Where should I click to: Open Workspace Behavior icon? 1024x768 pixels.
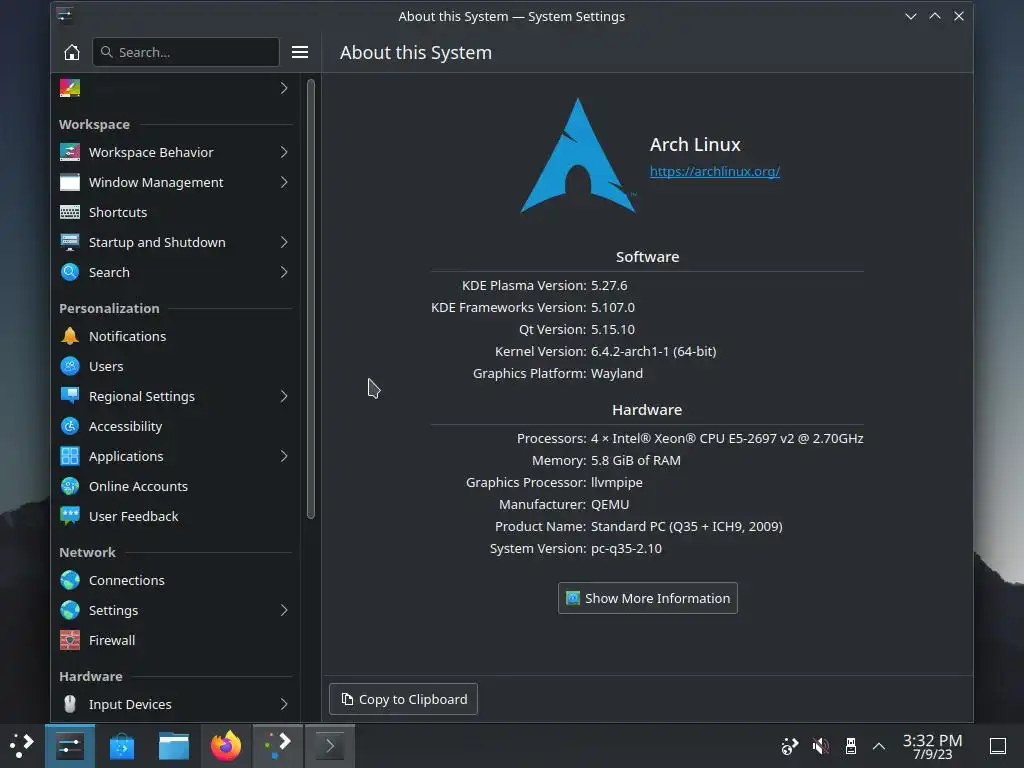(70, 152)
